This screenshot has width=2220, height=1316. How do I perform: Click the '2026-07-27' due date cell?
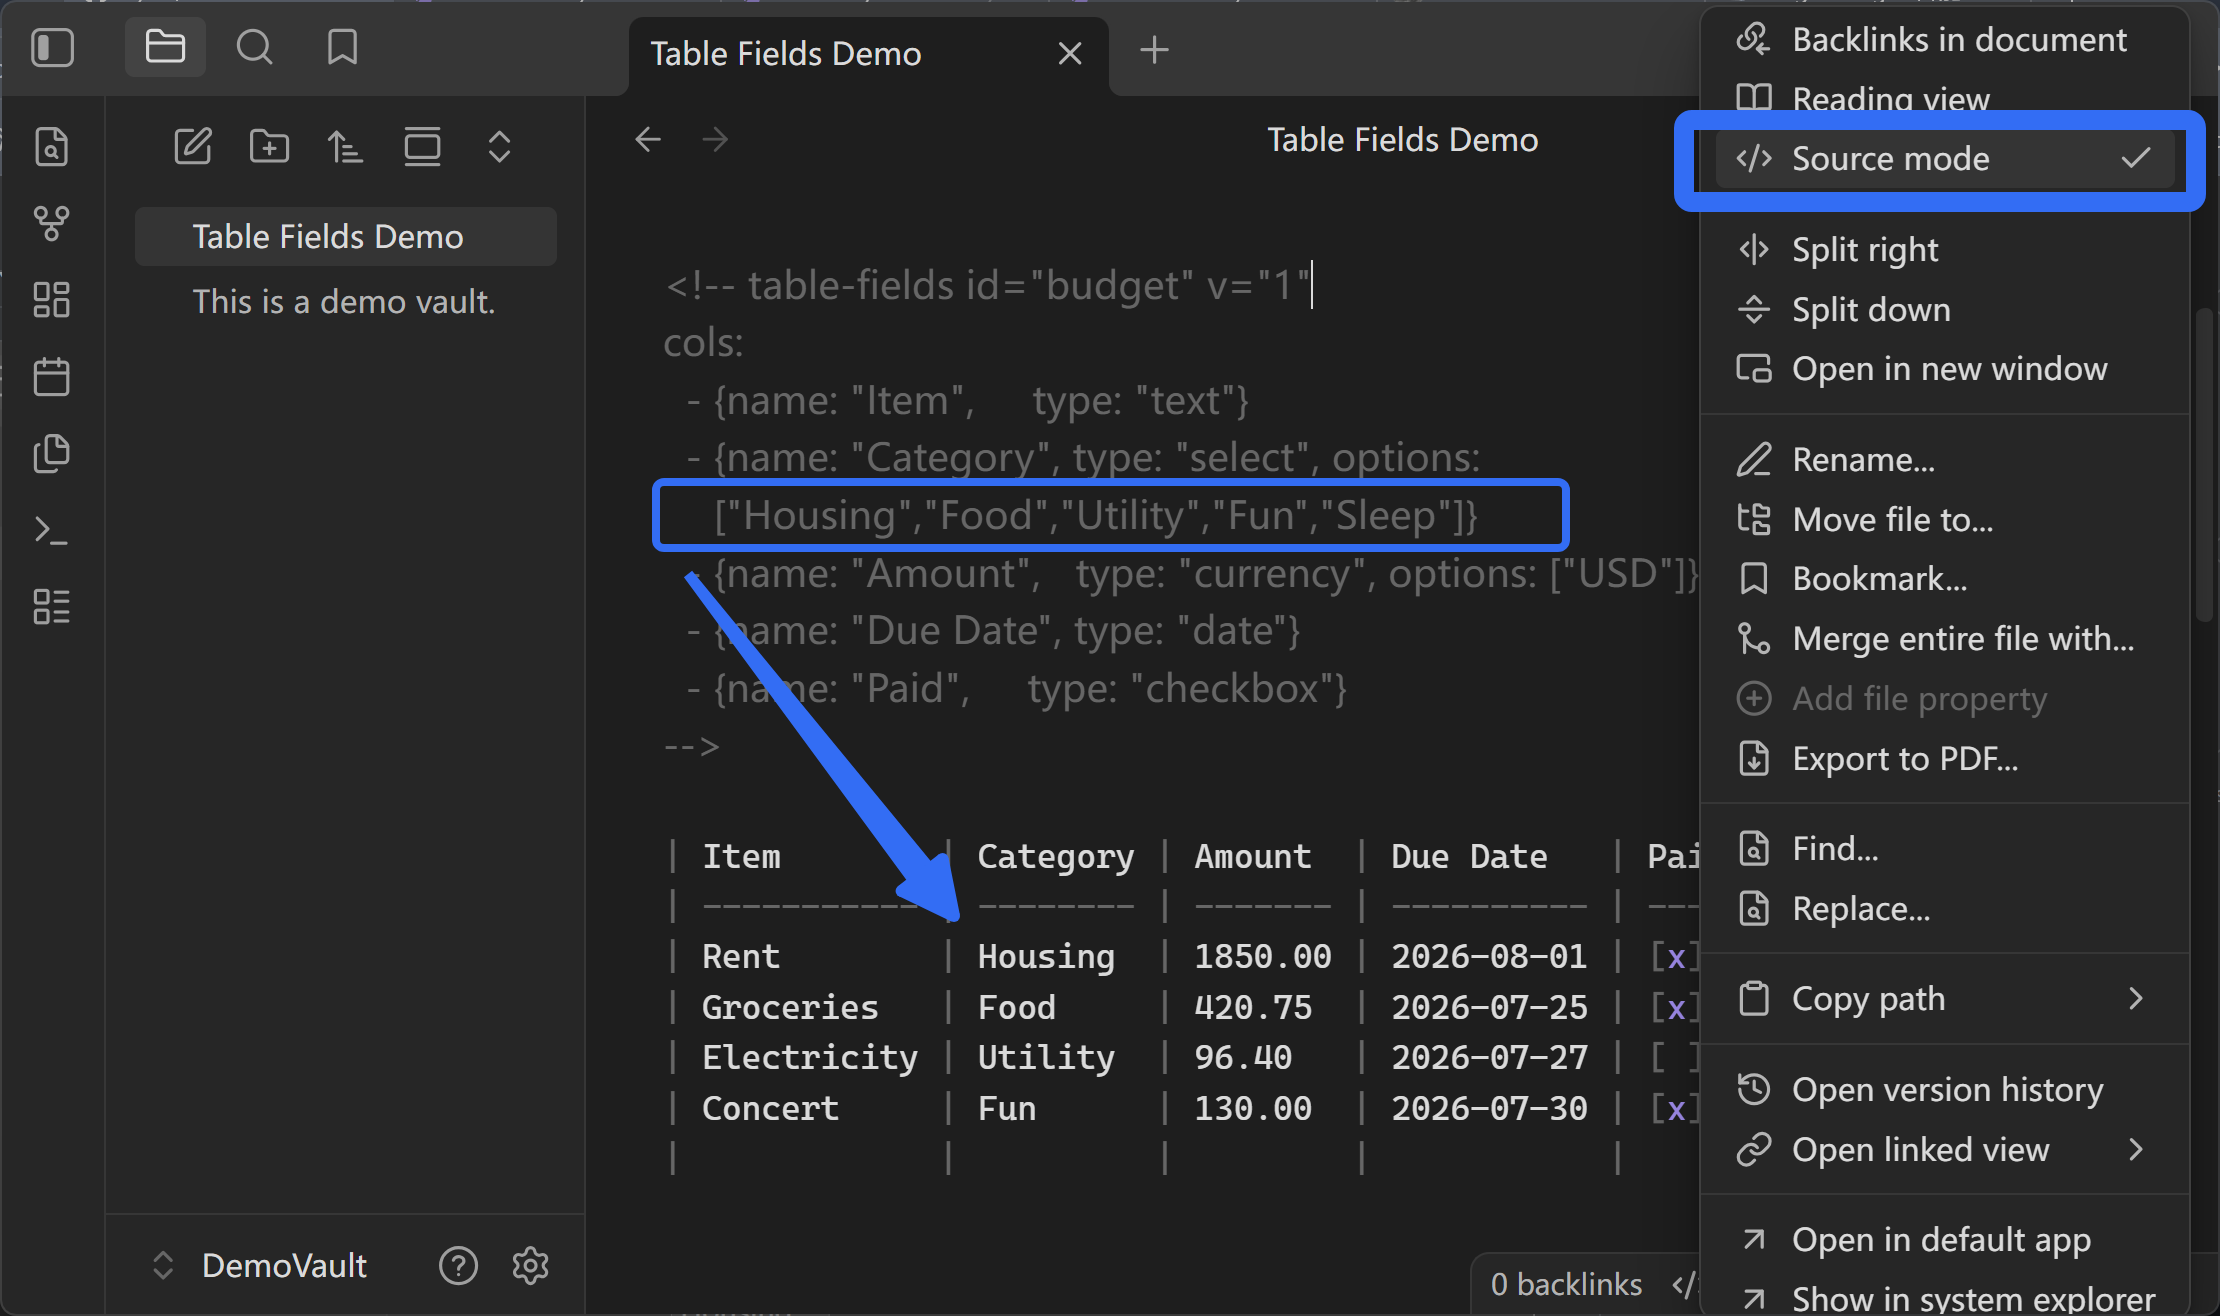click(x=1489, y=1058)
